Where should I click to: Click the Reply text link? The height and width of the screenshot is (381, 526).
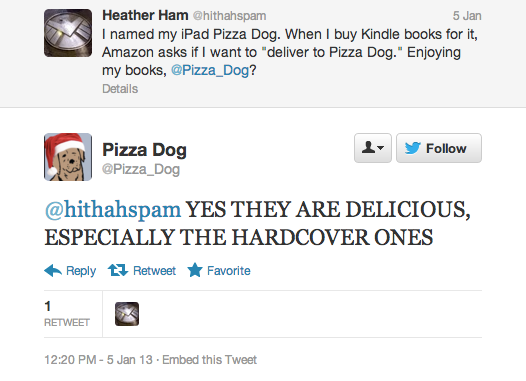(81, 271)
